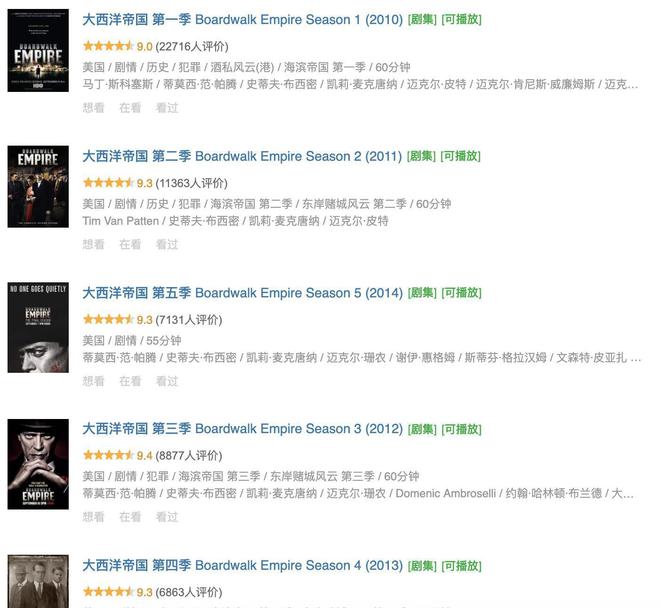Open Boardwalk Empire Season 5 poster thumbnail
The image size is (660, 608).
(x=38, y=328)
